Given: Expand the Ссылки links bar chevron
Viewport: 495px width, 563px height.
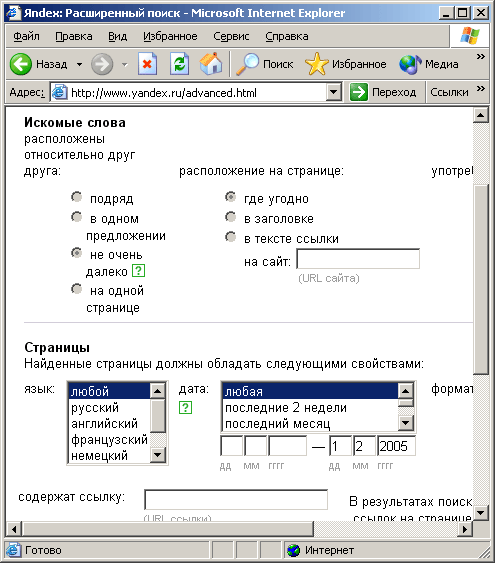Looking at the screenshot, I should tap(481, 88).
